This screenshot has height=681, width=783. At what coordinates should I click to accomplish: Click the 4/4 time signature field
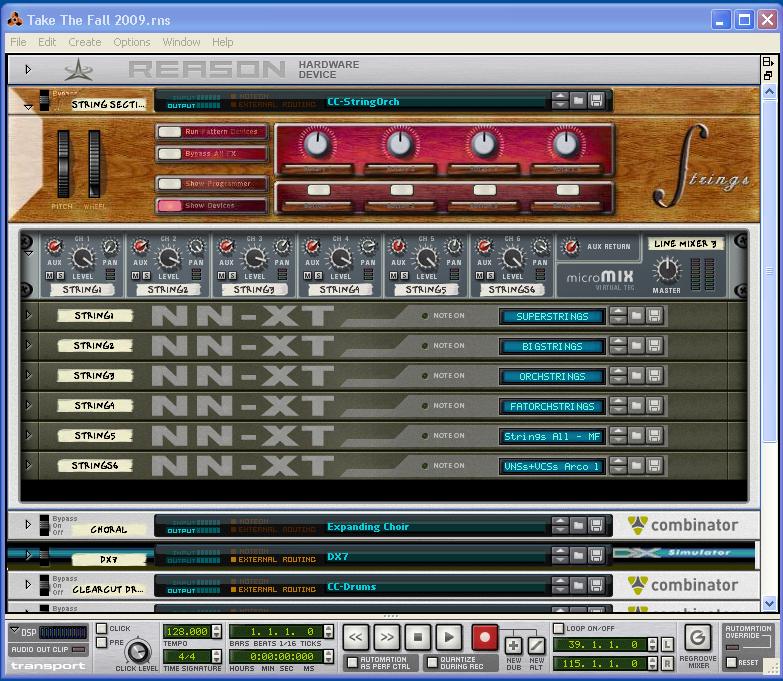tap(187, 656)
